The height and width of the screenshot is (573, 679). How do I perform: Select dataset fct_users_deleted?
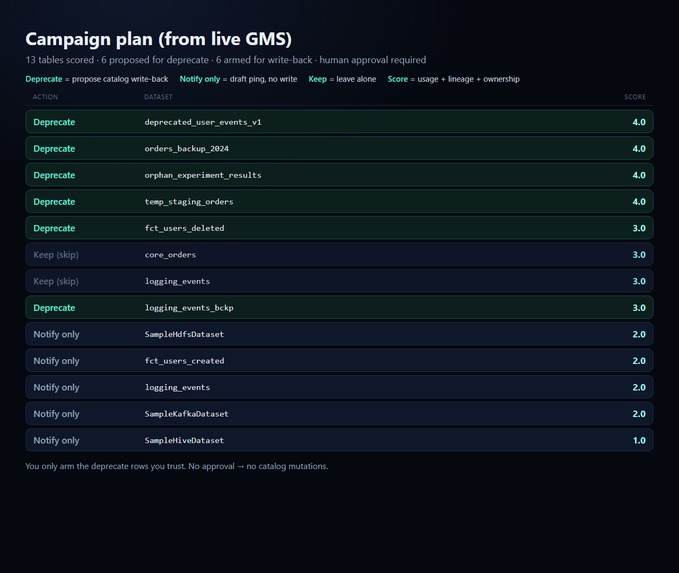pos(184,228)
